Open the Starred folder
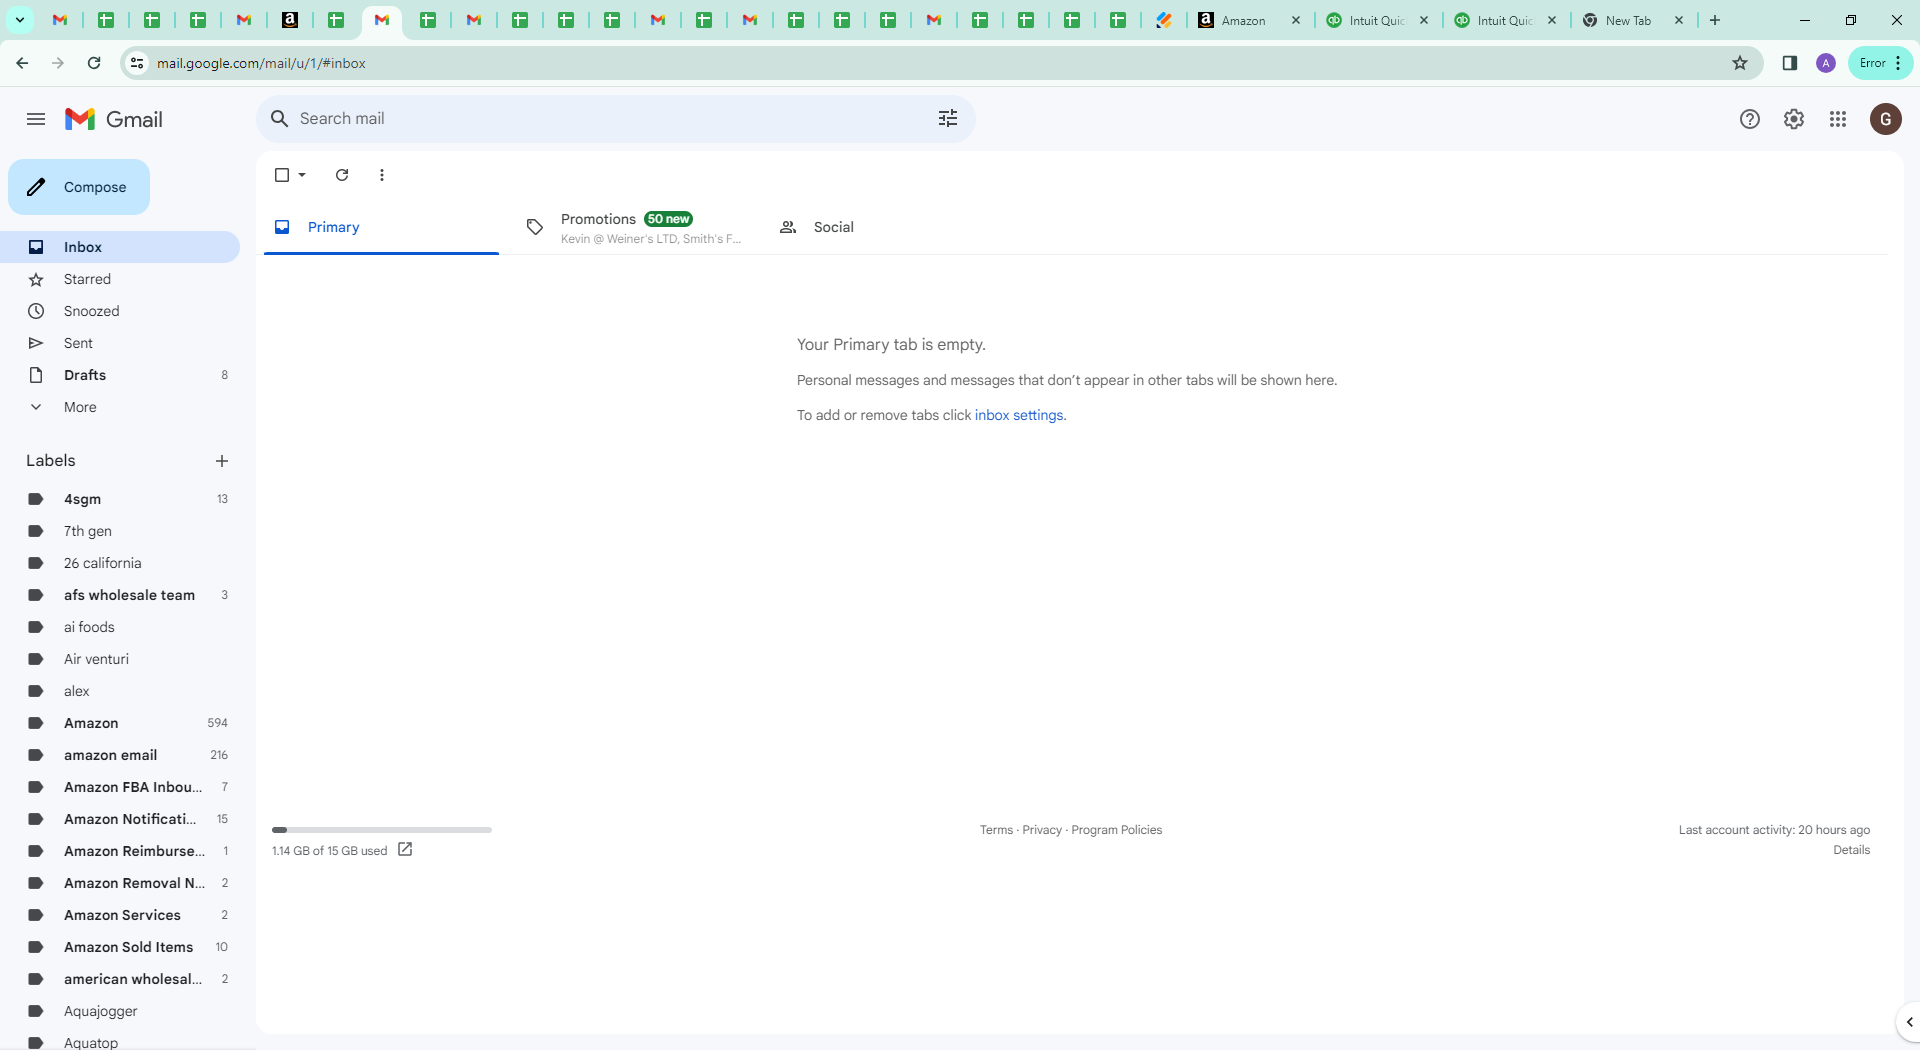The width and height of the screenshot is (1920, 1050). [x=120, y=279]
